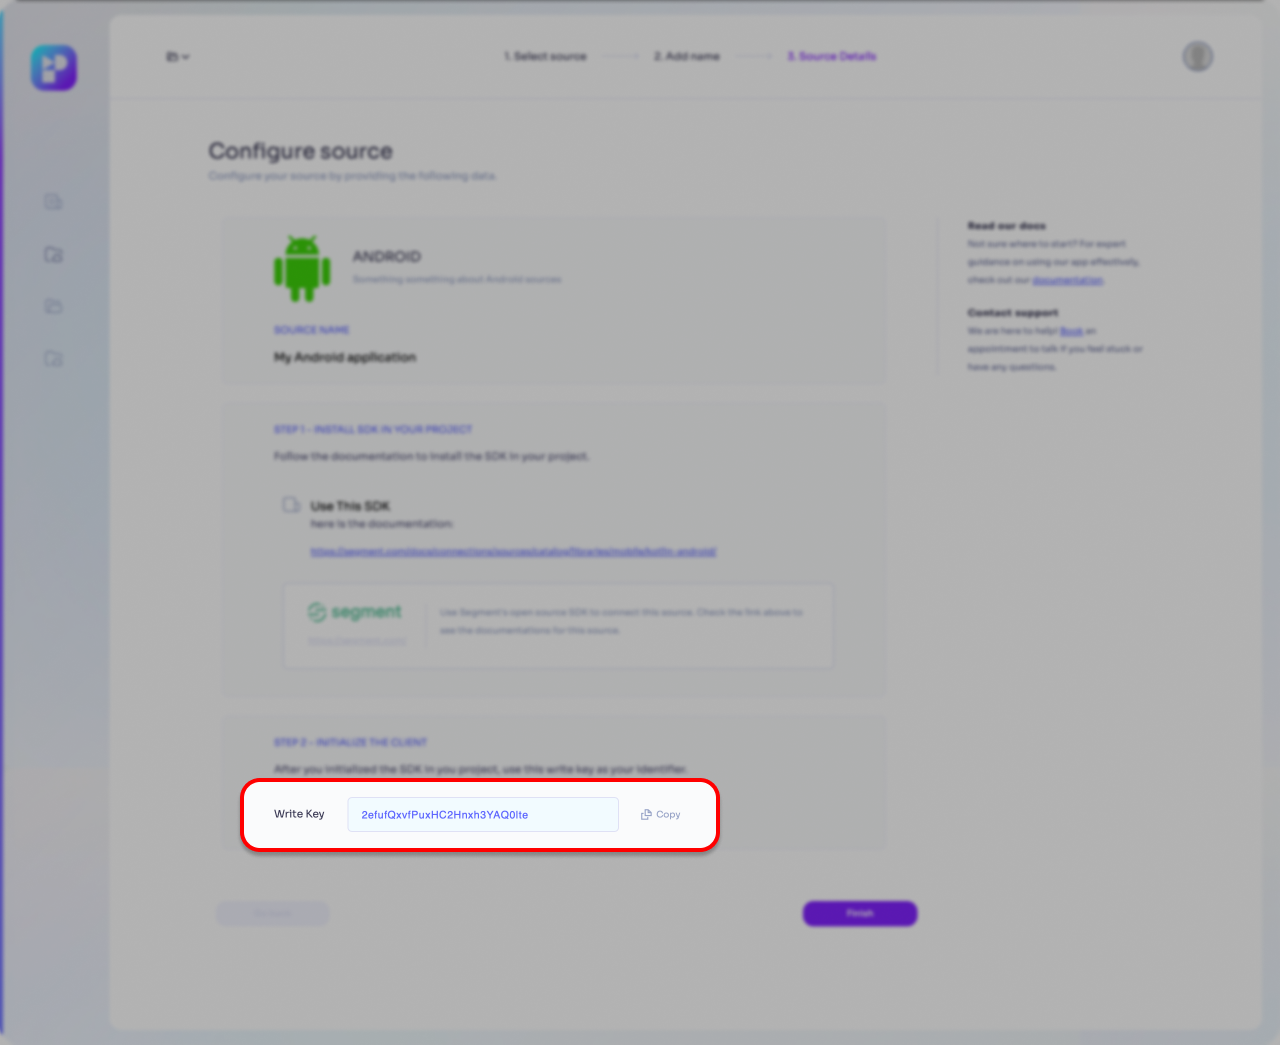The width and height of the screenshot is (1280, 1045).
Task: Click the Previous button at the bottom left
Action: point(272,913)
